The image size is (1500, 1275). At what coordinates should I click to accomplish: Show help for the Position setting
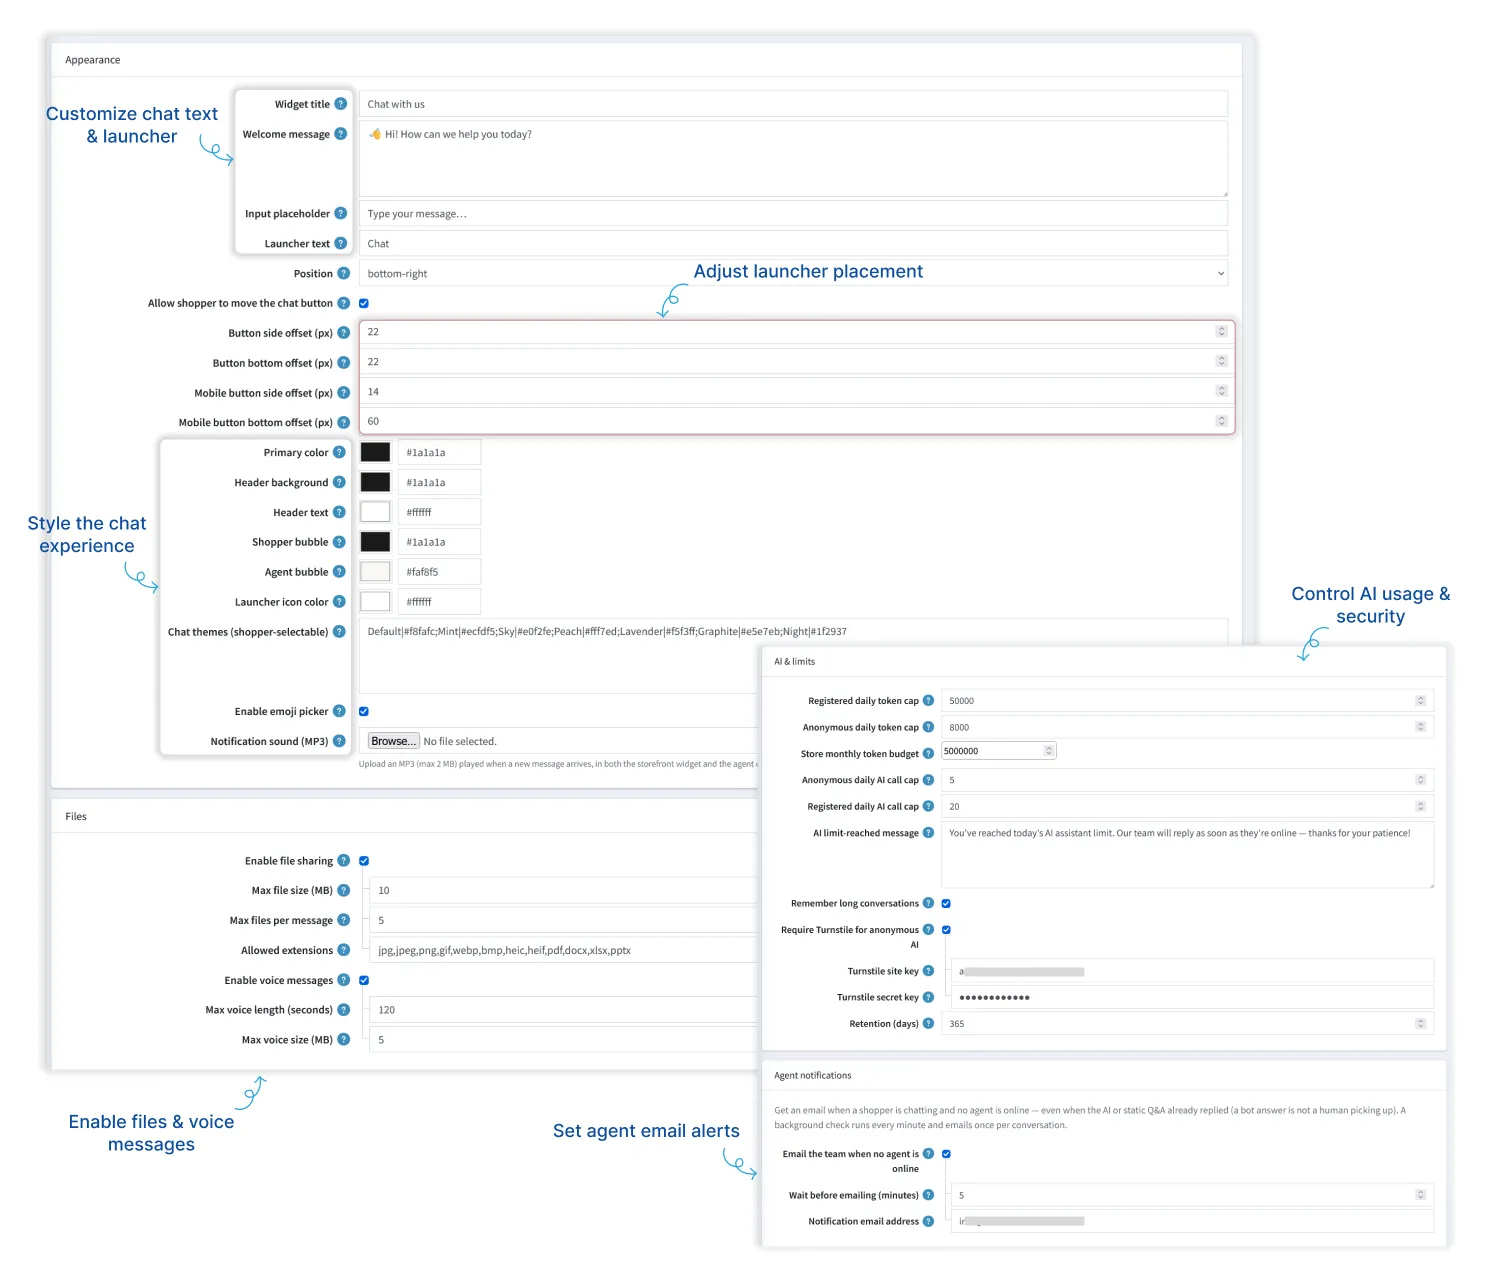(343, 273)
